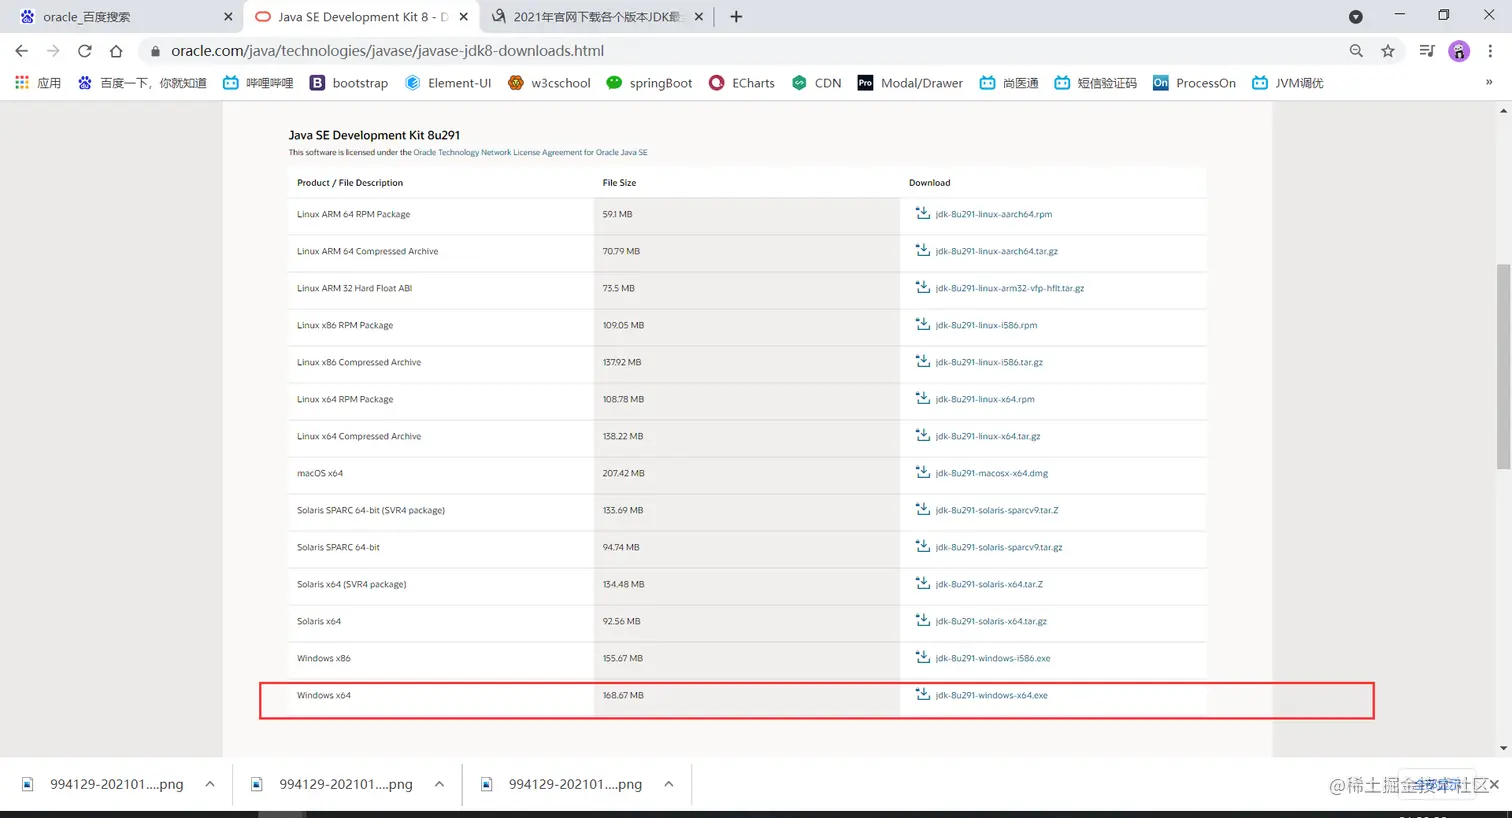The height and width of the screenshot is (818, 1512).
Task: Open the ProcessOn bookmark
Action: click(1194, 83)
